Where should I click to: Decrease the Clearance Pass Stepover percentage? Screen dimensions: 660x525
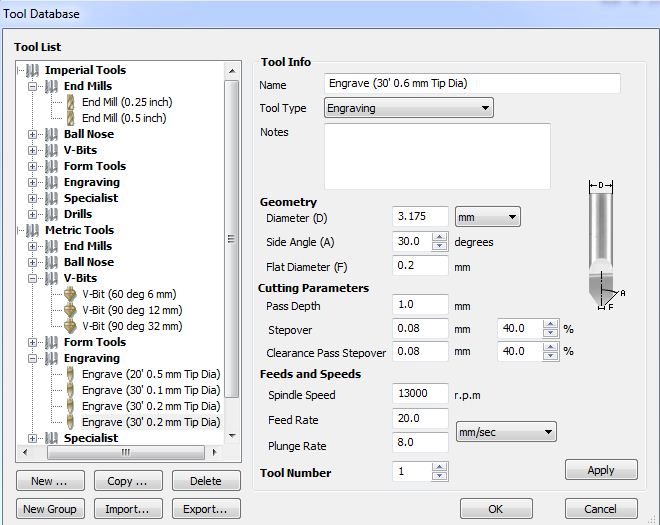pos(550,356)
